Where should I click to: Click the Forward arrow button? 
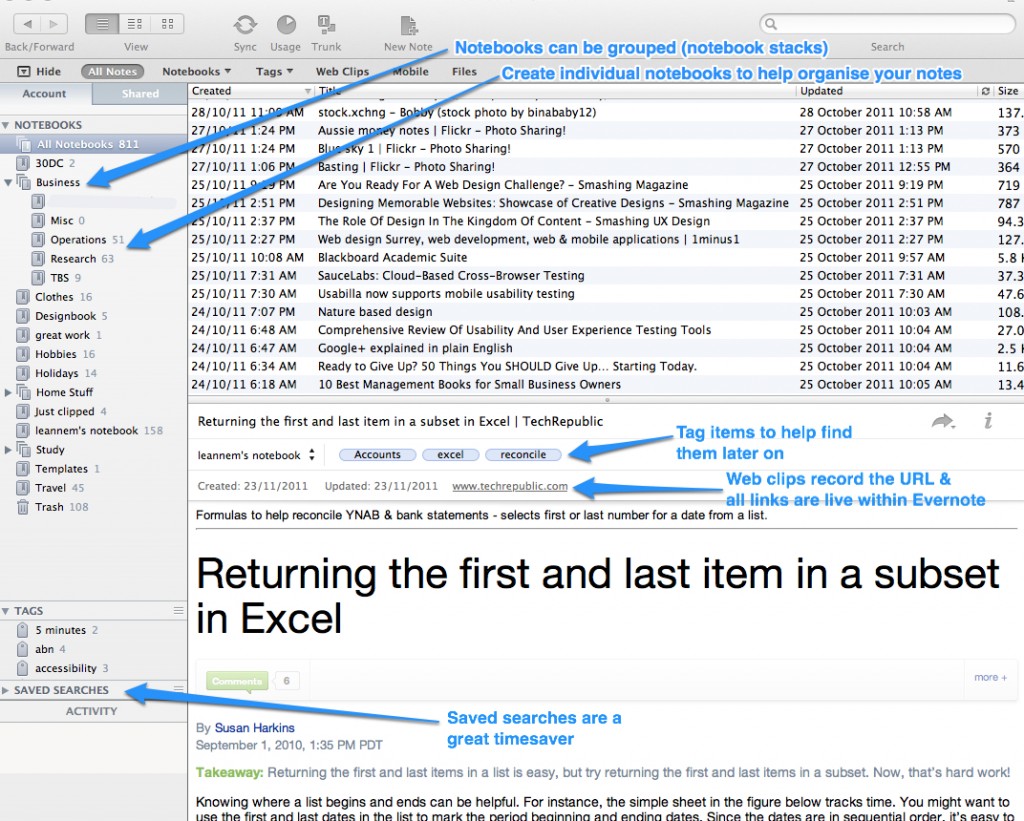[x=54, y=24]
